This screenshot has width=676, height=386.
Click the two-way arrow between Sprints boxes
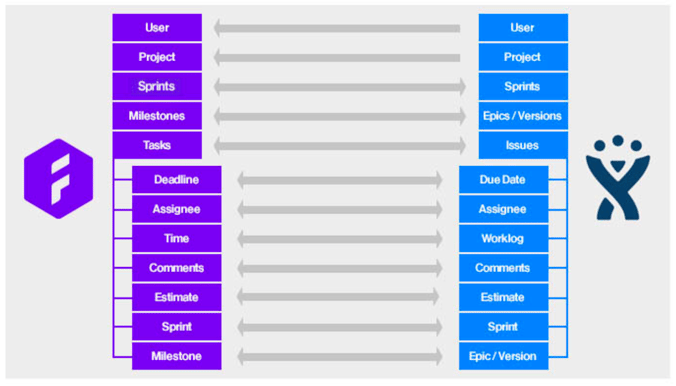340,87
